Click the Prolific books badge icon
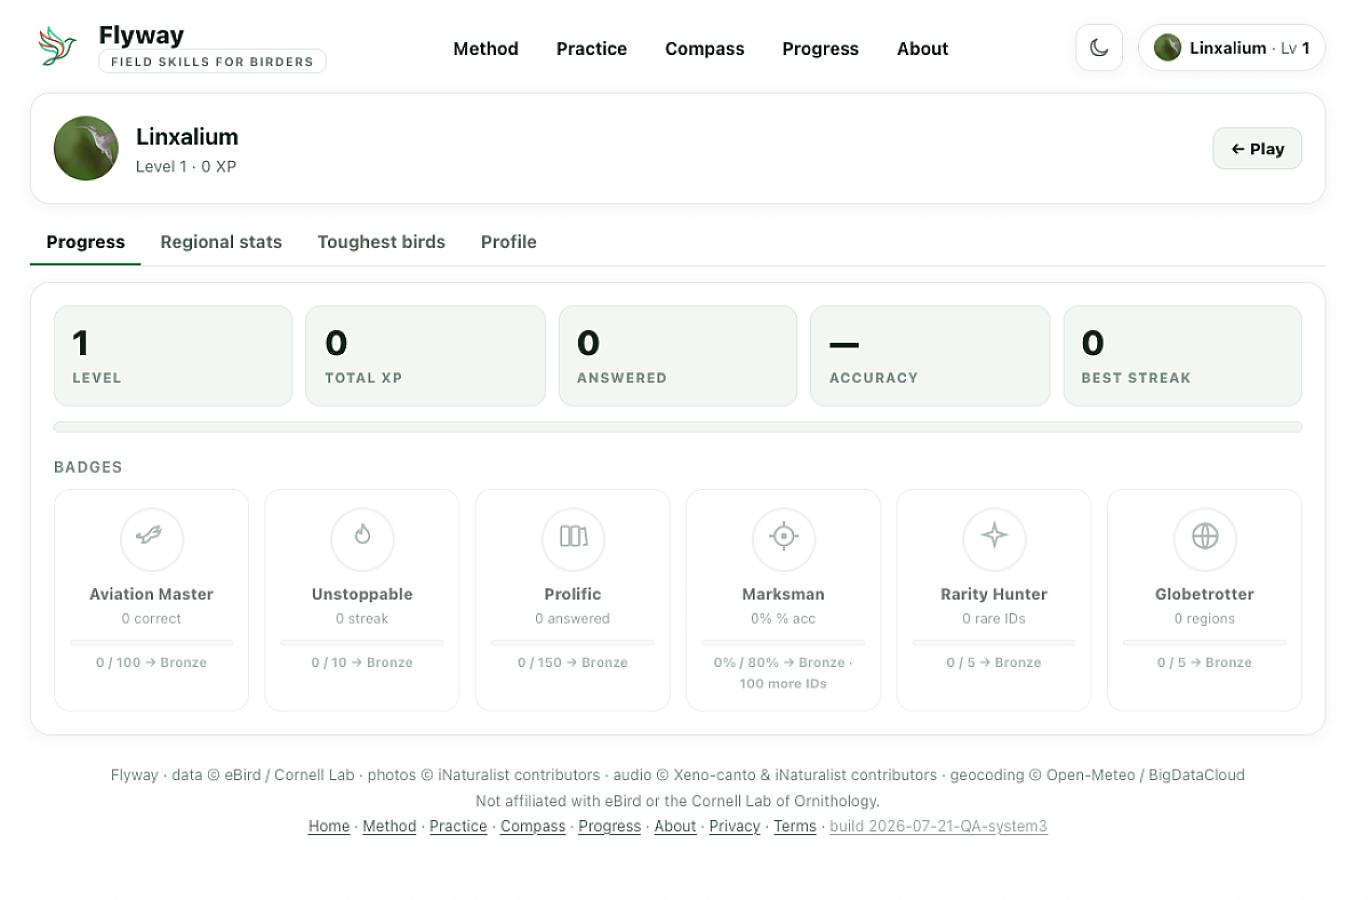This screenshot has height=900, width=1371. [573, 538]
